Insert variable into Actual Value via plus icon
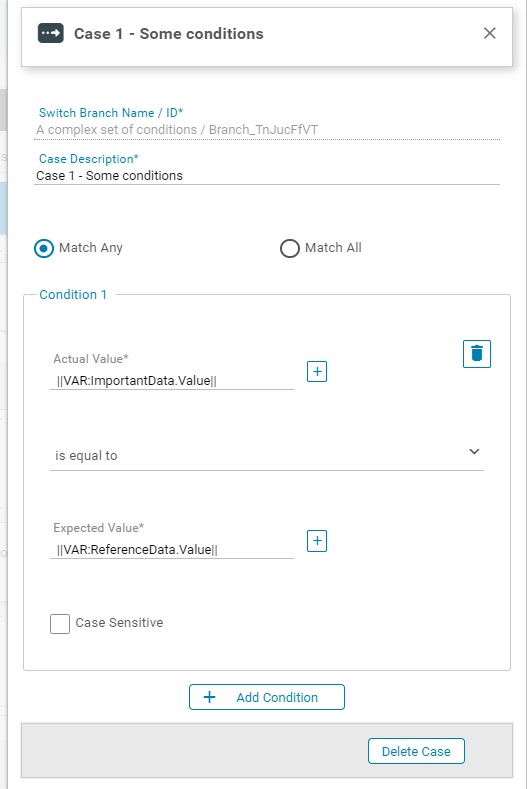The image size is (527, 789). [x=317, y=371]
